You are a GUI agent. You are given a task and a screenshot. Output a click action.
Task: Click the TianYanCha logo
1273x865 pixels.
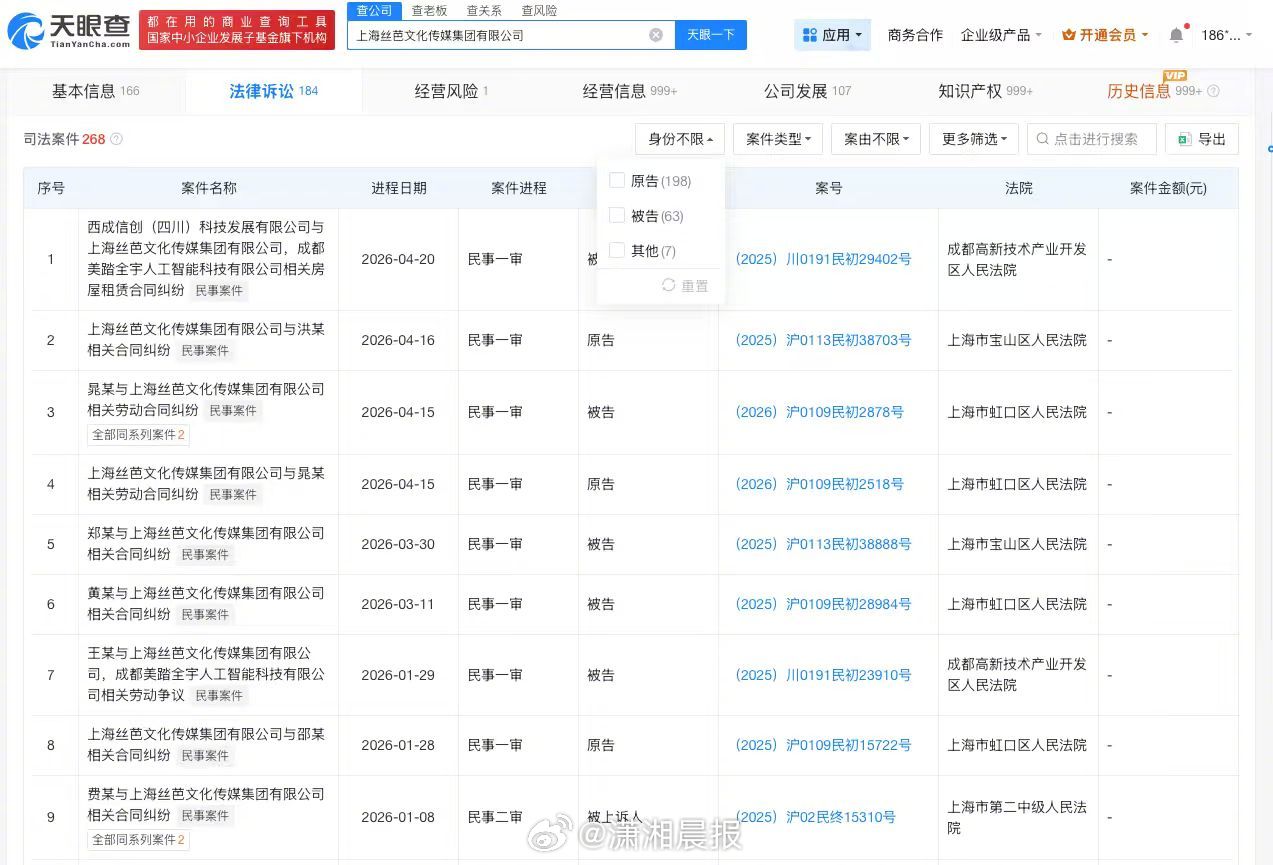point(69,32)
